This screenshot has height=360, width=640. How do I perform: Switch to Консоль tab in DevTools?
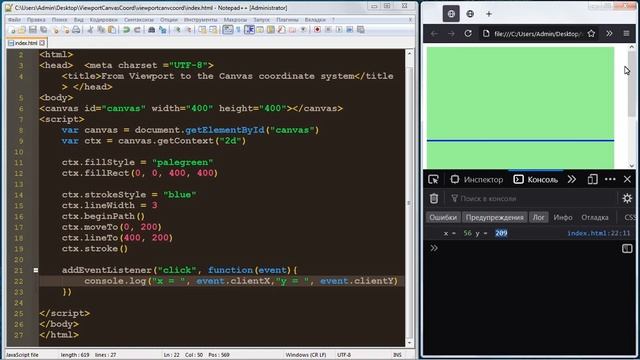tap(536, 179)
